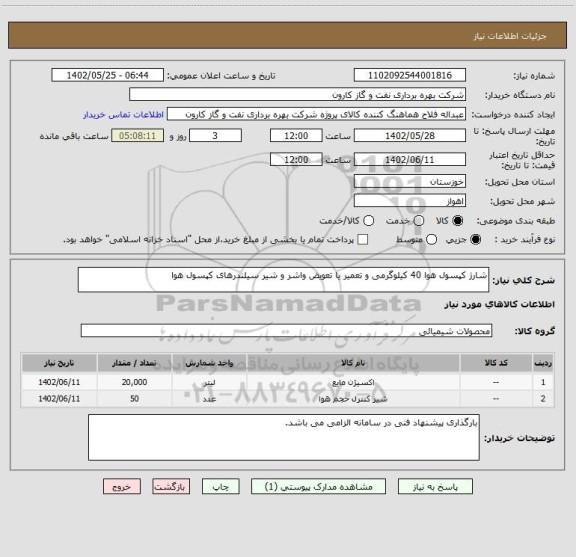Click the city field اهواز

point(410,201)
